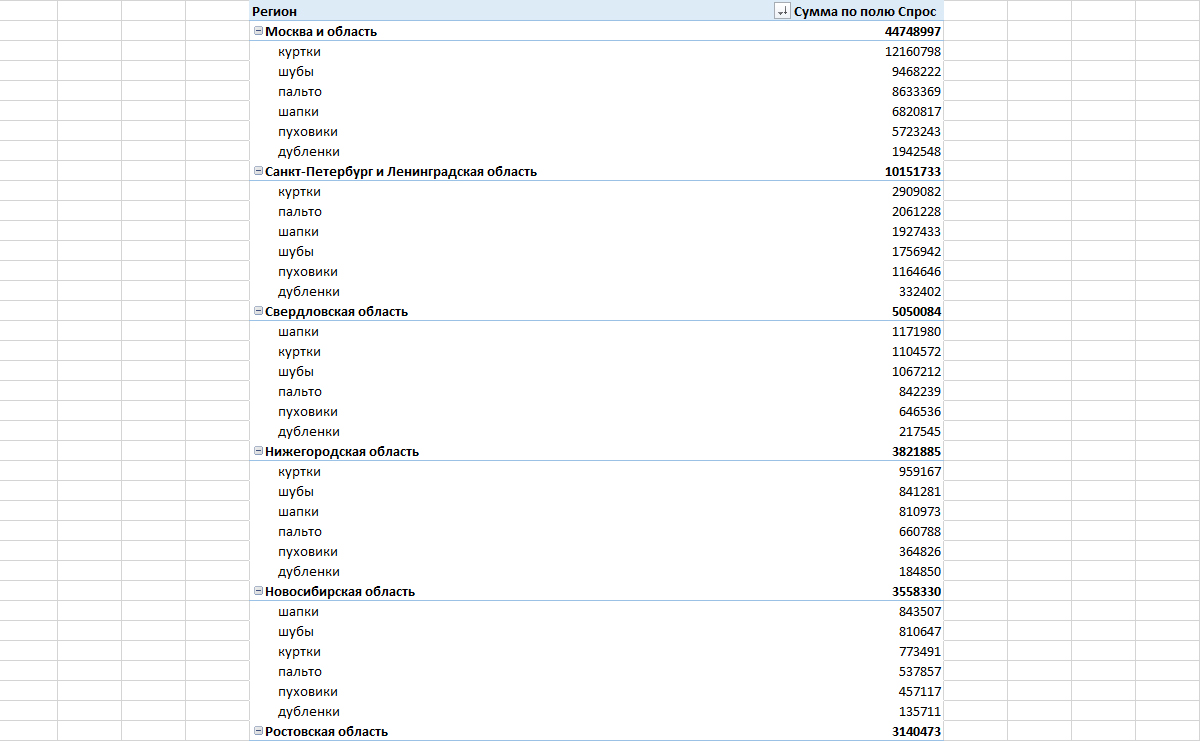Viewport: 1200px width, 741px height.
Task: Click the value 1927433
Action: point(917,231)
